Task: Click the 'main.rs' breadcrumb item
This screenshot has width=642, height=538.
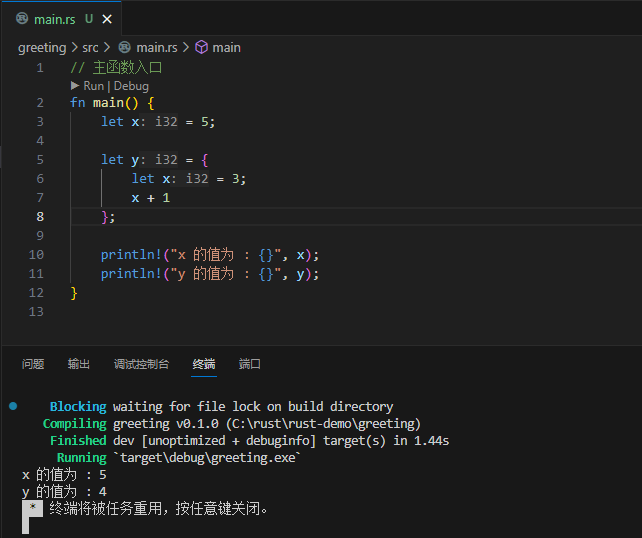Action: 157,48
